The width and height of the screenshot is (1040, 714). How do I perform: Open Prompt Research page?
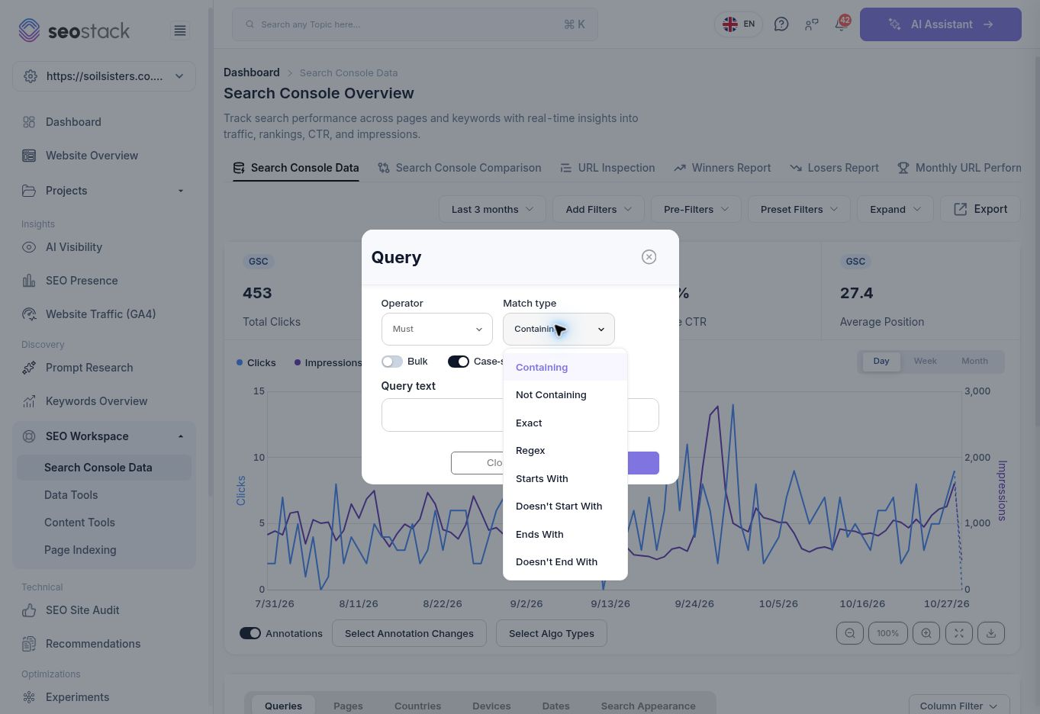point(89,368)
